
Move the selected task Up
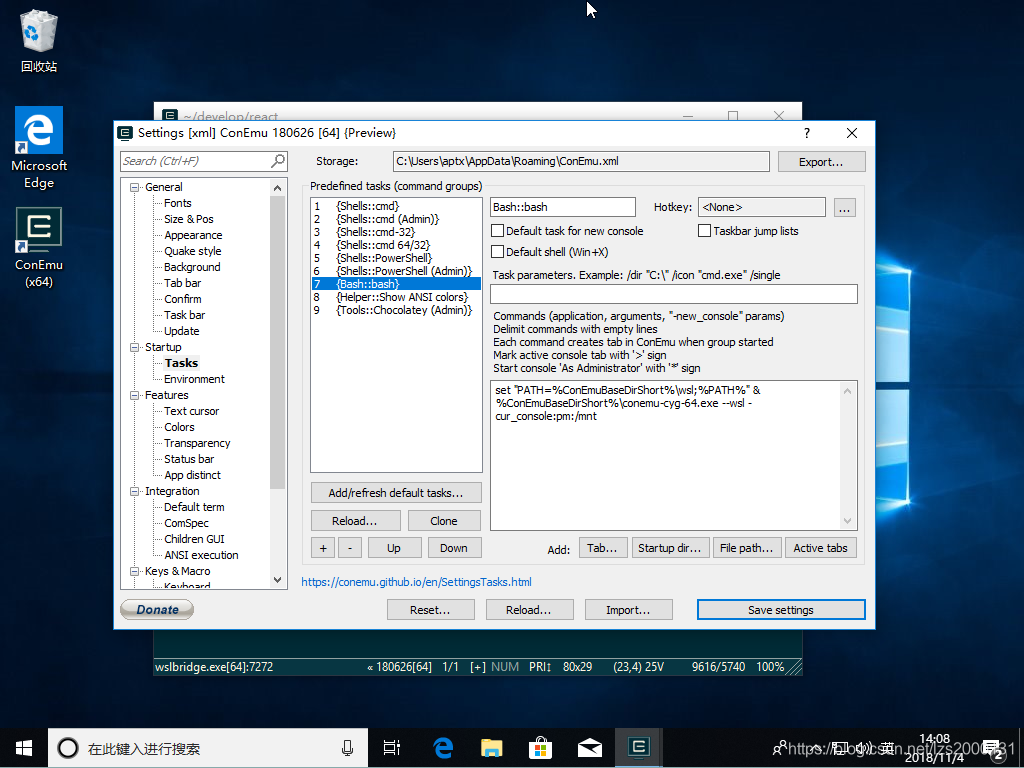point(394,548)
